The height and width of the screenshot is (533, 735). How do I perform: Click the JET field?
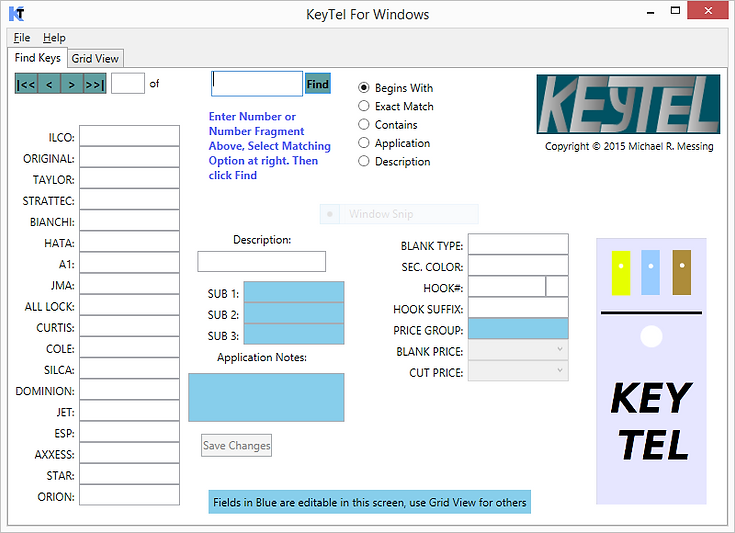click(129, 411)
